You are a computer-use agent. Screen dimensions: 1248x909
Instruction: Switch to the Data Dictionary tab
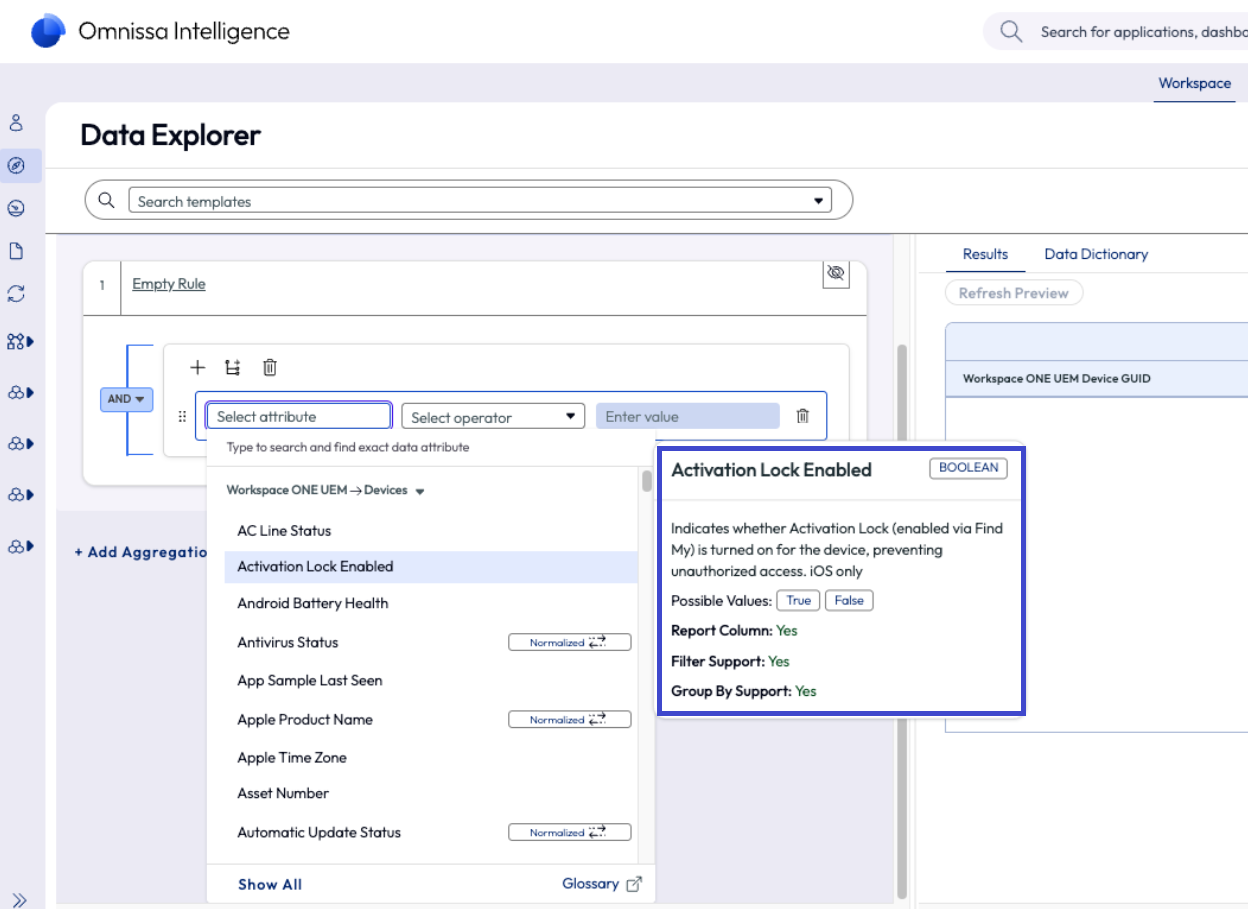click(1096, 254)
